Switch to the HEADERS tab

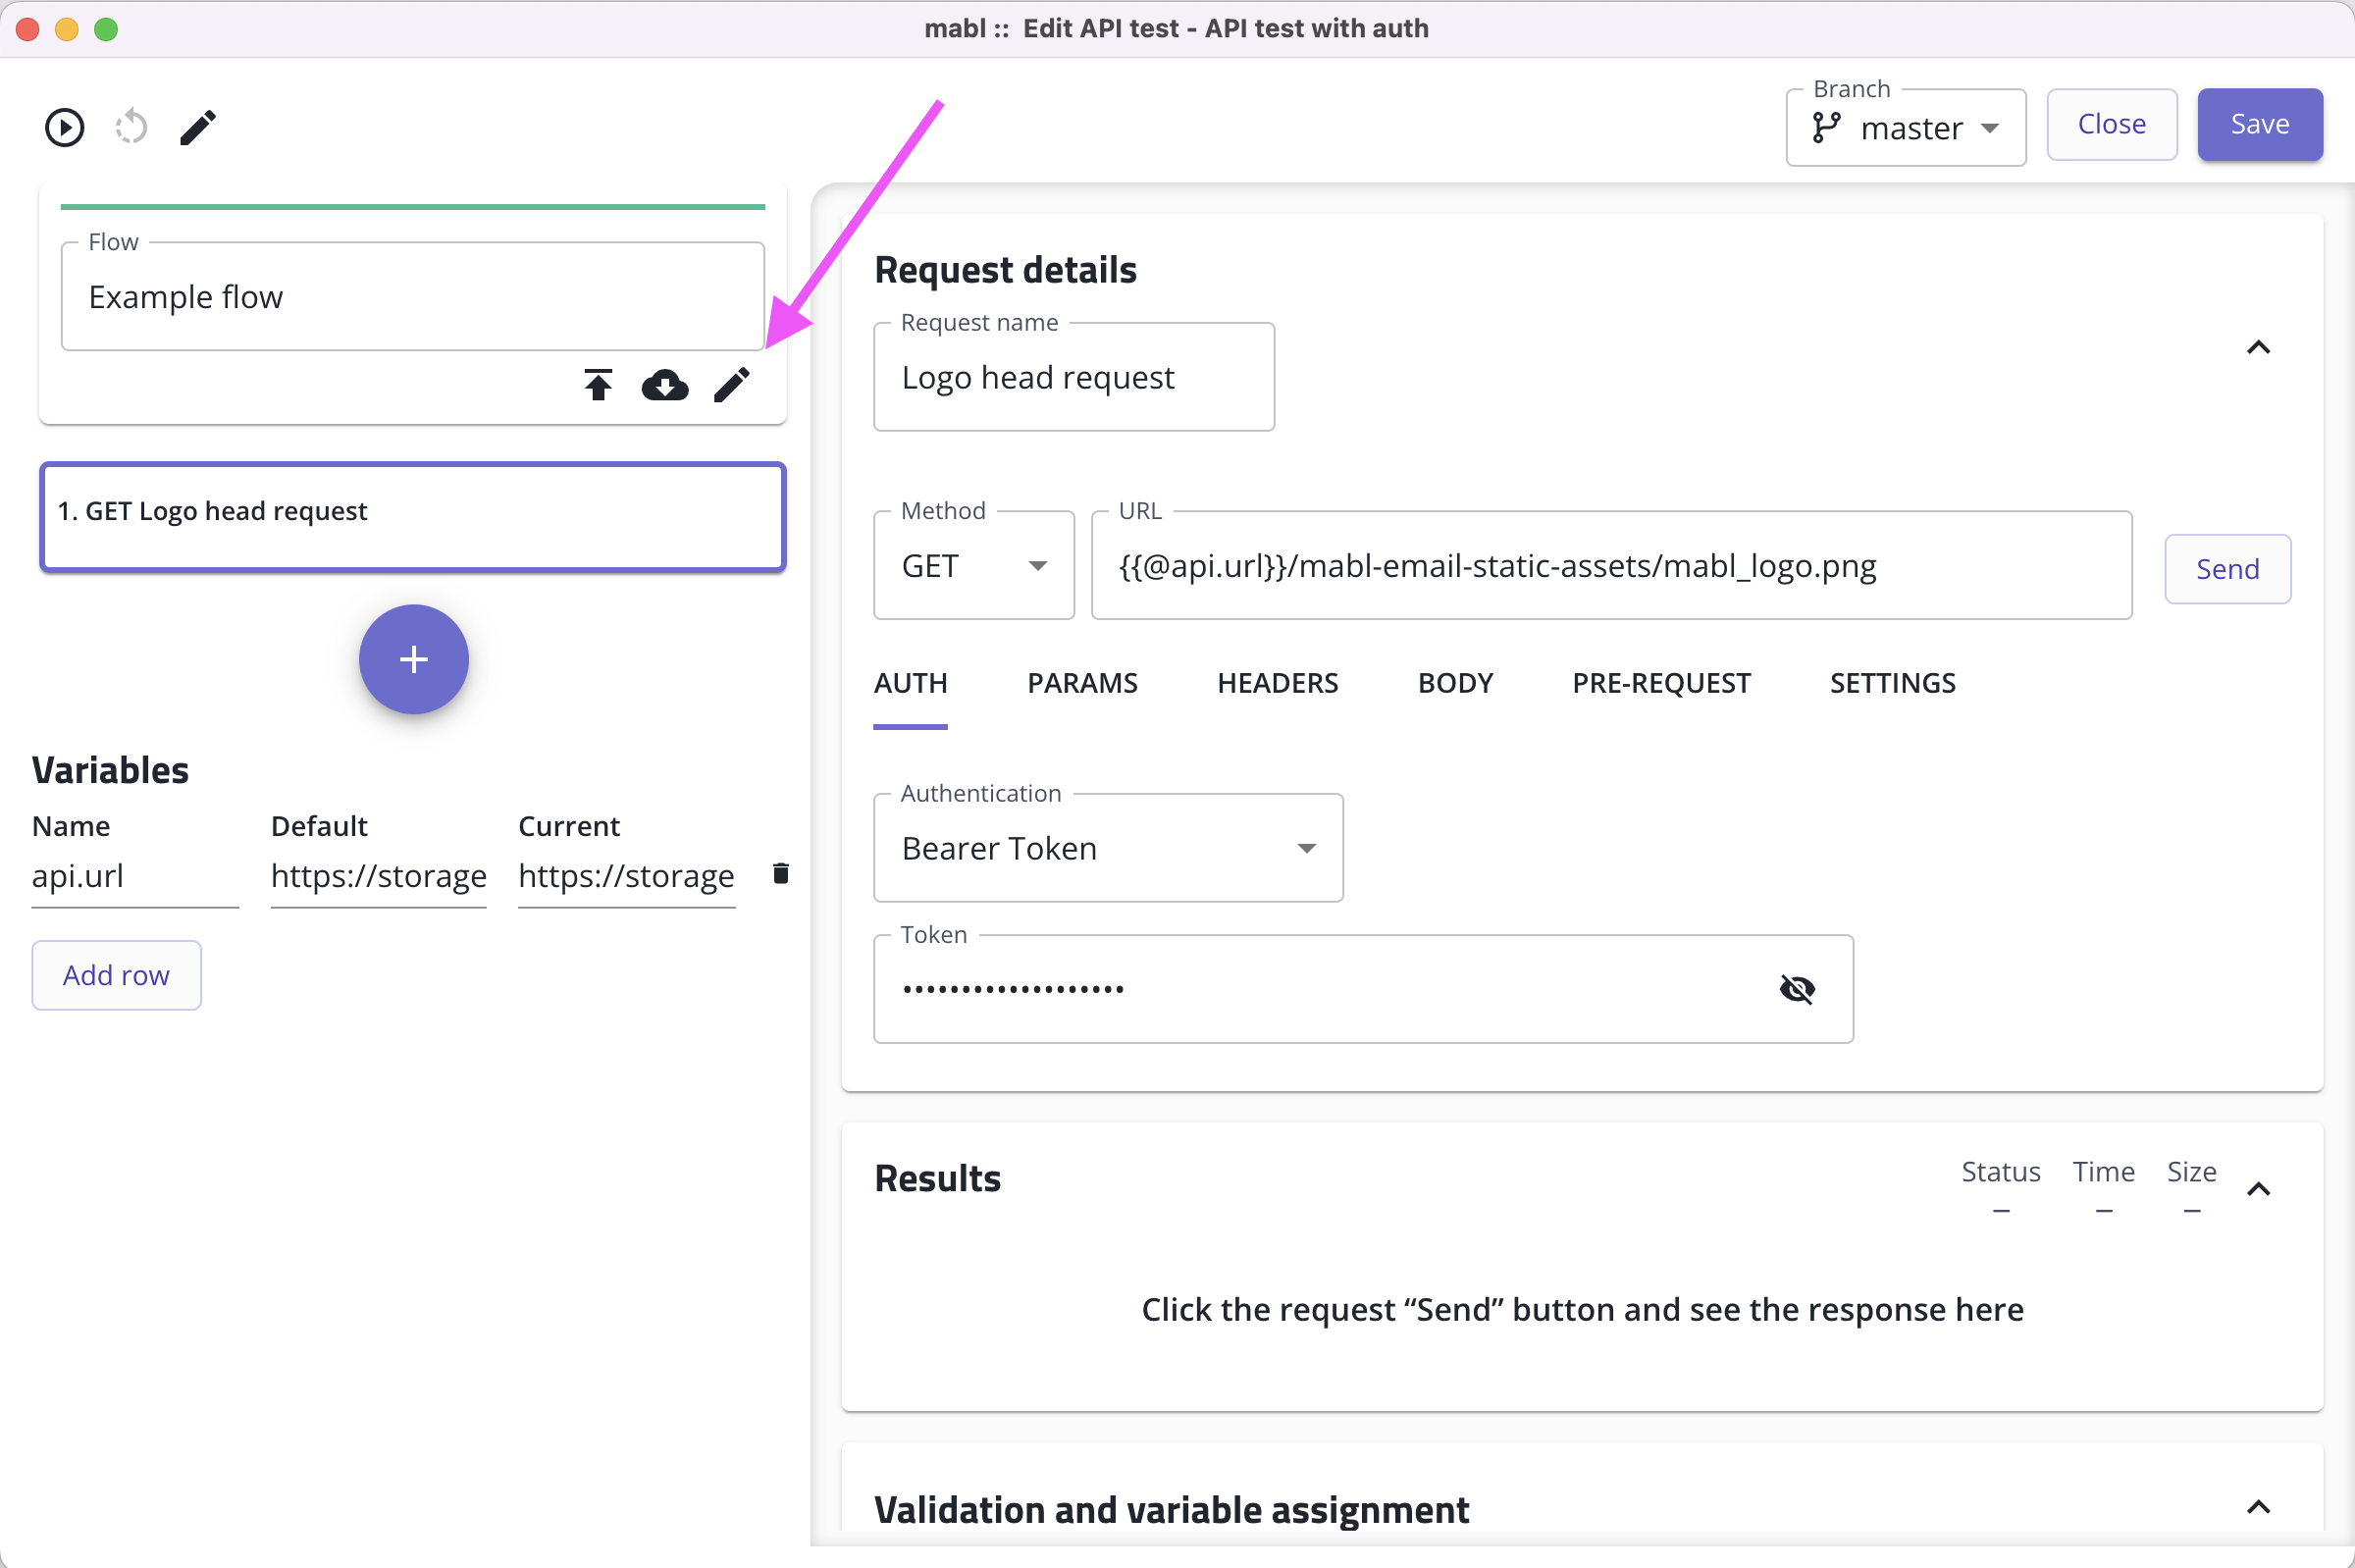[1277, 683]
